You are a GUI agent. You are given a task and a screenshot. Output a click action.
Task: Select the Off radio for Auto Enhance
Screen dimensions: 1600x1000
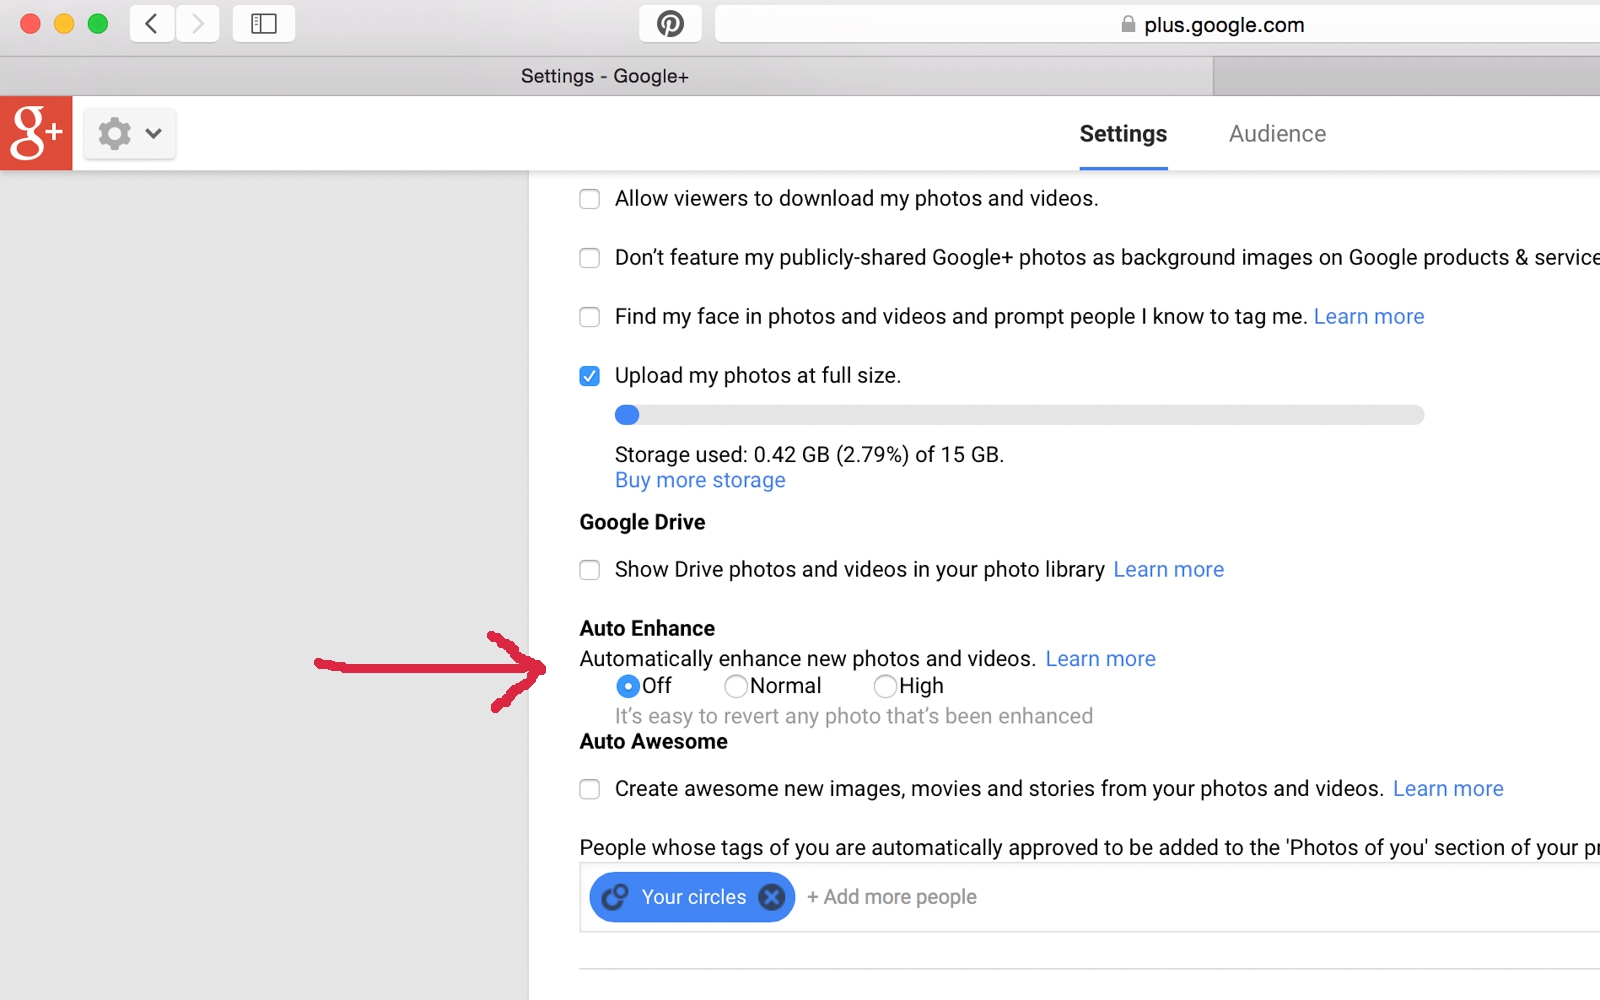coord(628,686)
